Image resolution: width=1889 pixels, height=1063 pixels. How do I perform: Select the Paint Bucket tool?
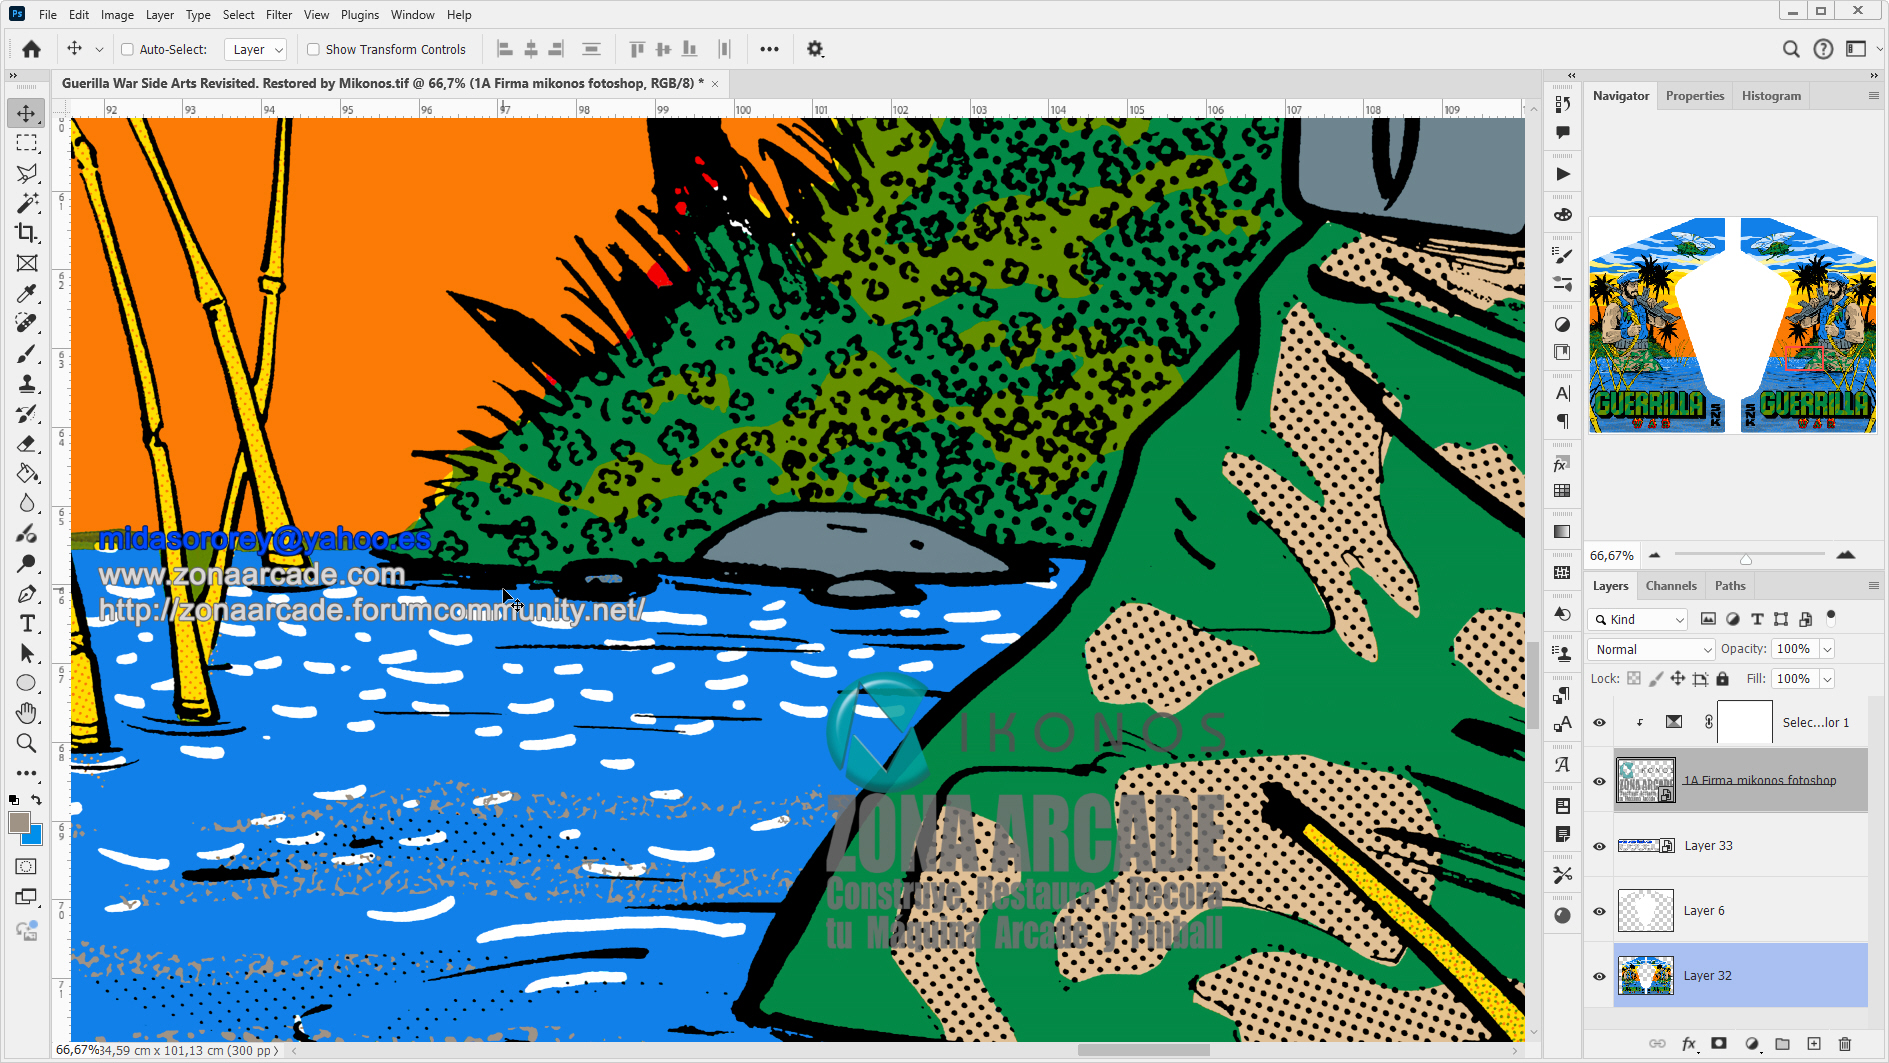coord(27,474)
